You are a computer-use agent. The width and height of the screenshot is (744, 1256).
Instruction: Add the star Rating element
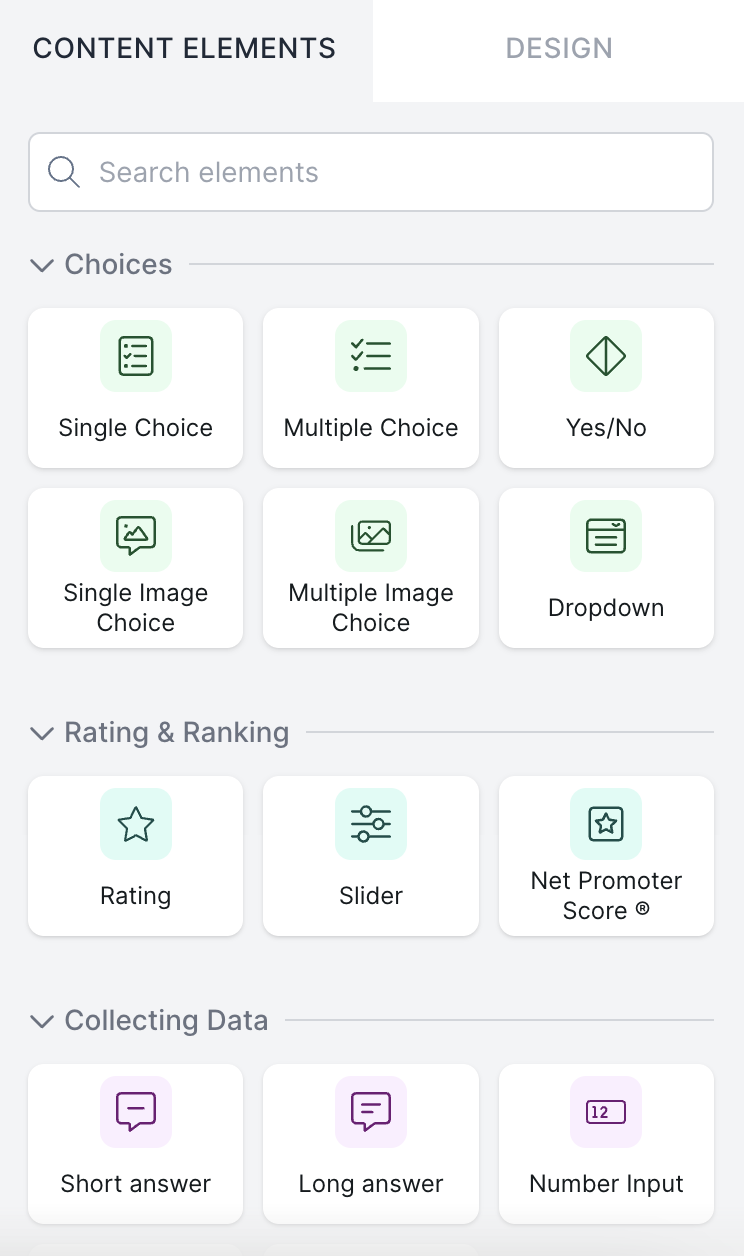135,855
